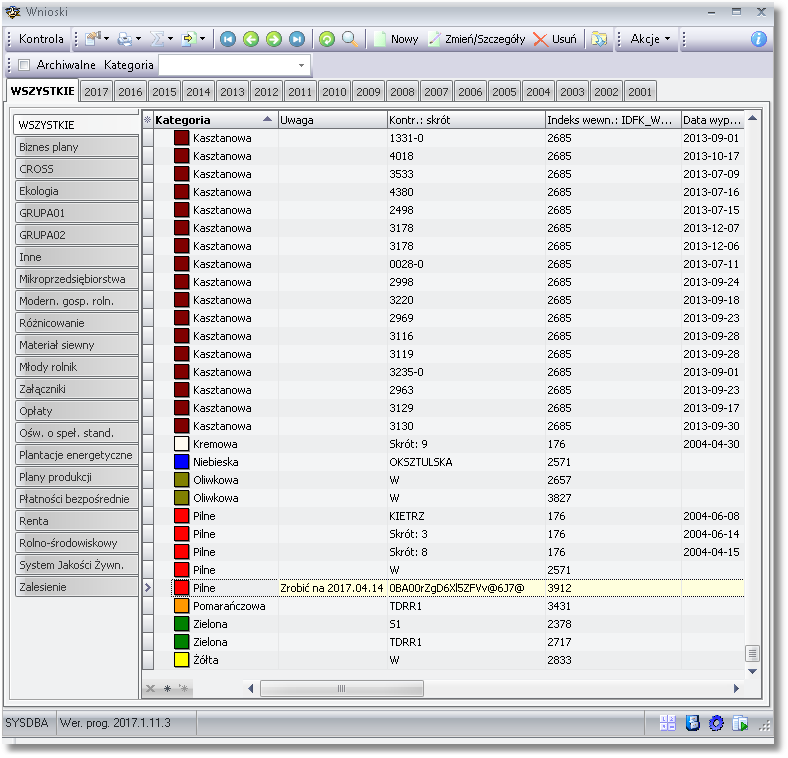The width and height of the screenshot is (788, 758).
Task: Click the blue document icon in status bar
Action: [693, 723]
